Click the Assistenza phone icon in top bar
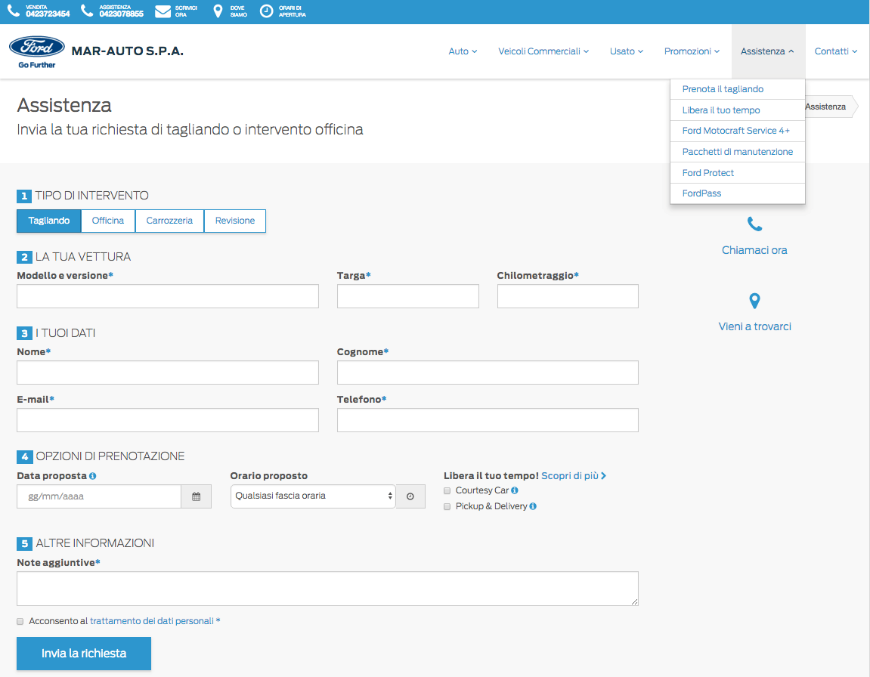Image resolution: width=870 pixels, height=677 pixels. point(88,11)
